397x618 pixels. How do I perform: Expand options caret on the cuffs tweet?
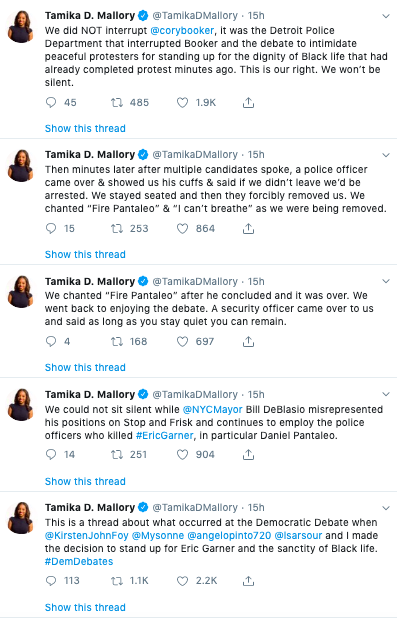386,155
